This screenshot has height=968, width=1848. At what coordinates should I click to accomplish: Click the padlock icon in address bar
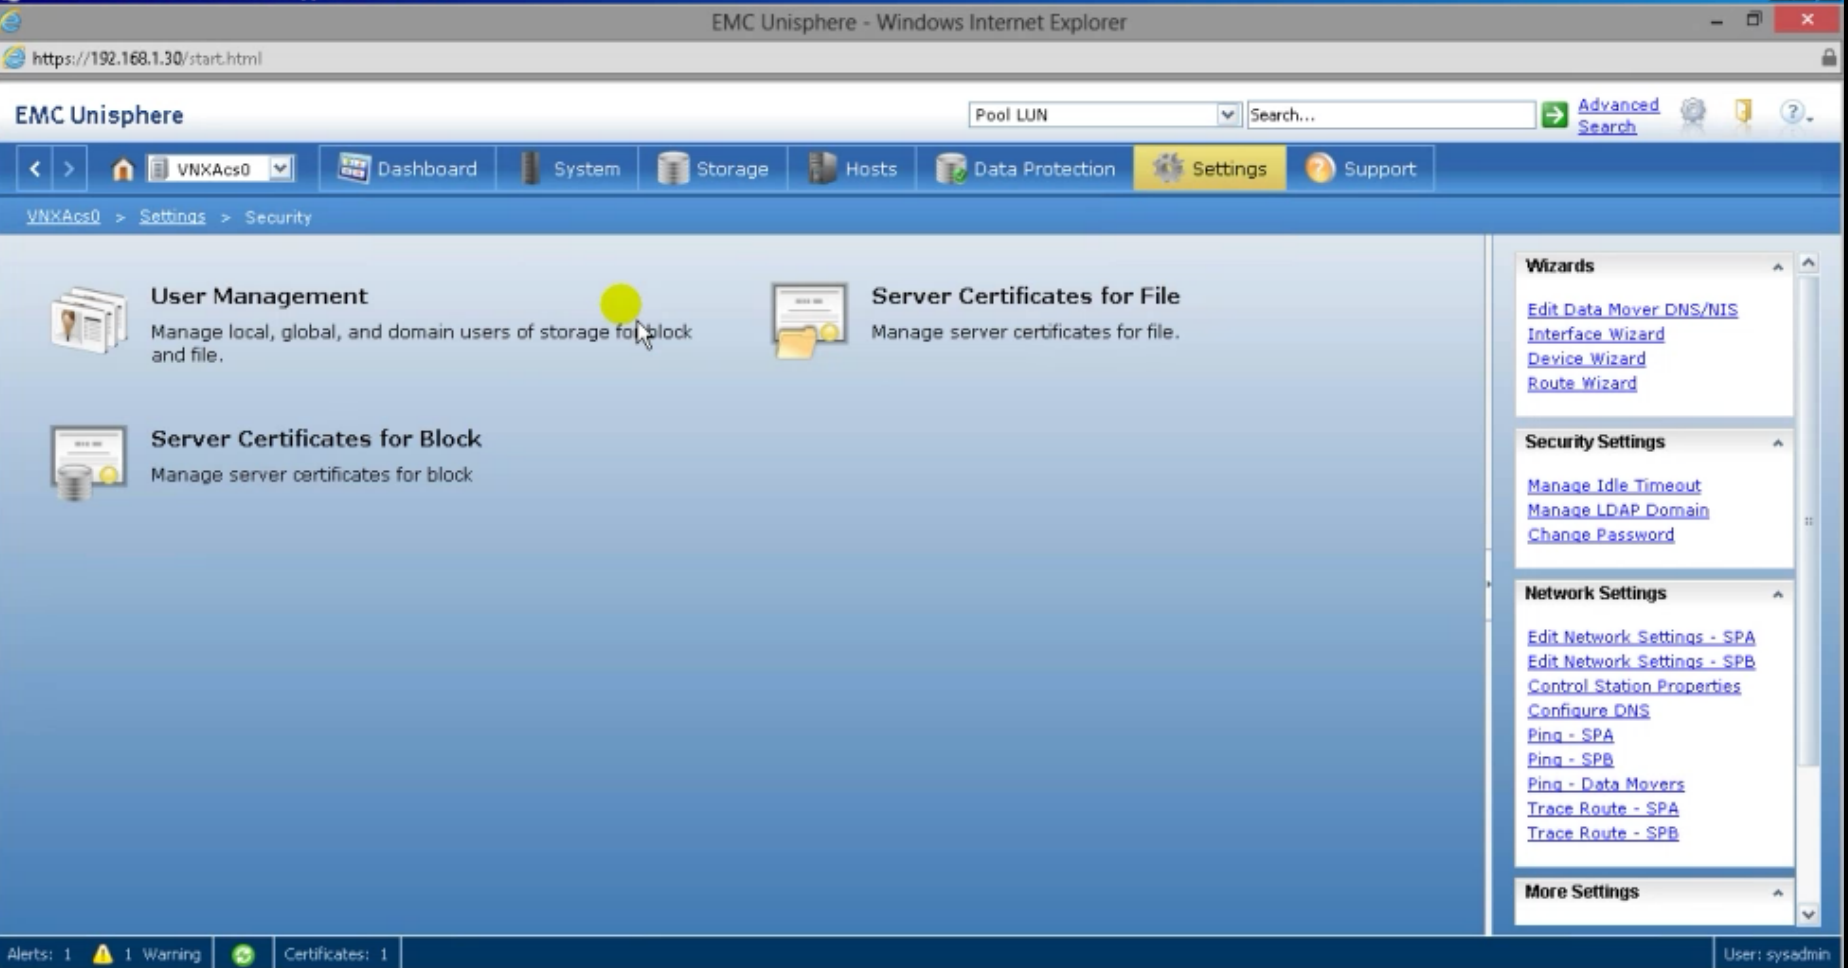1829,58
